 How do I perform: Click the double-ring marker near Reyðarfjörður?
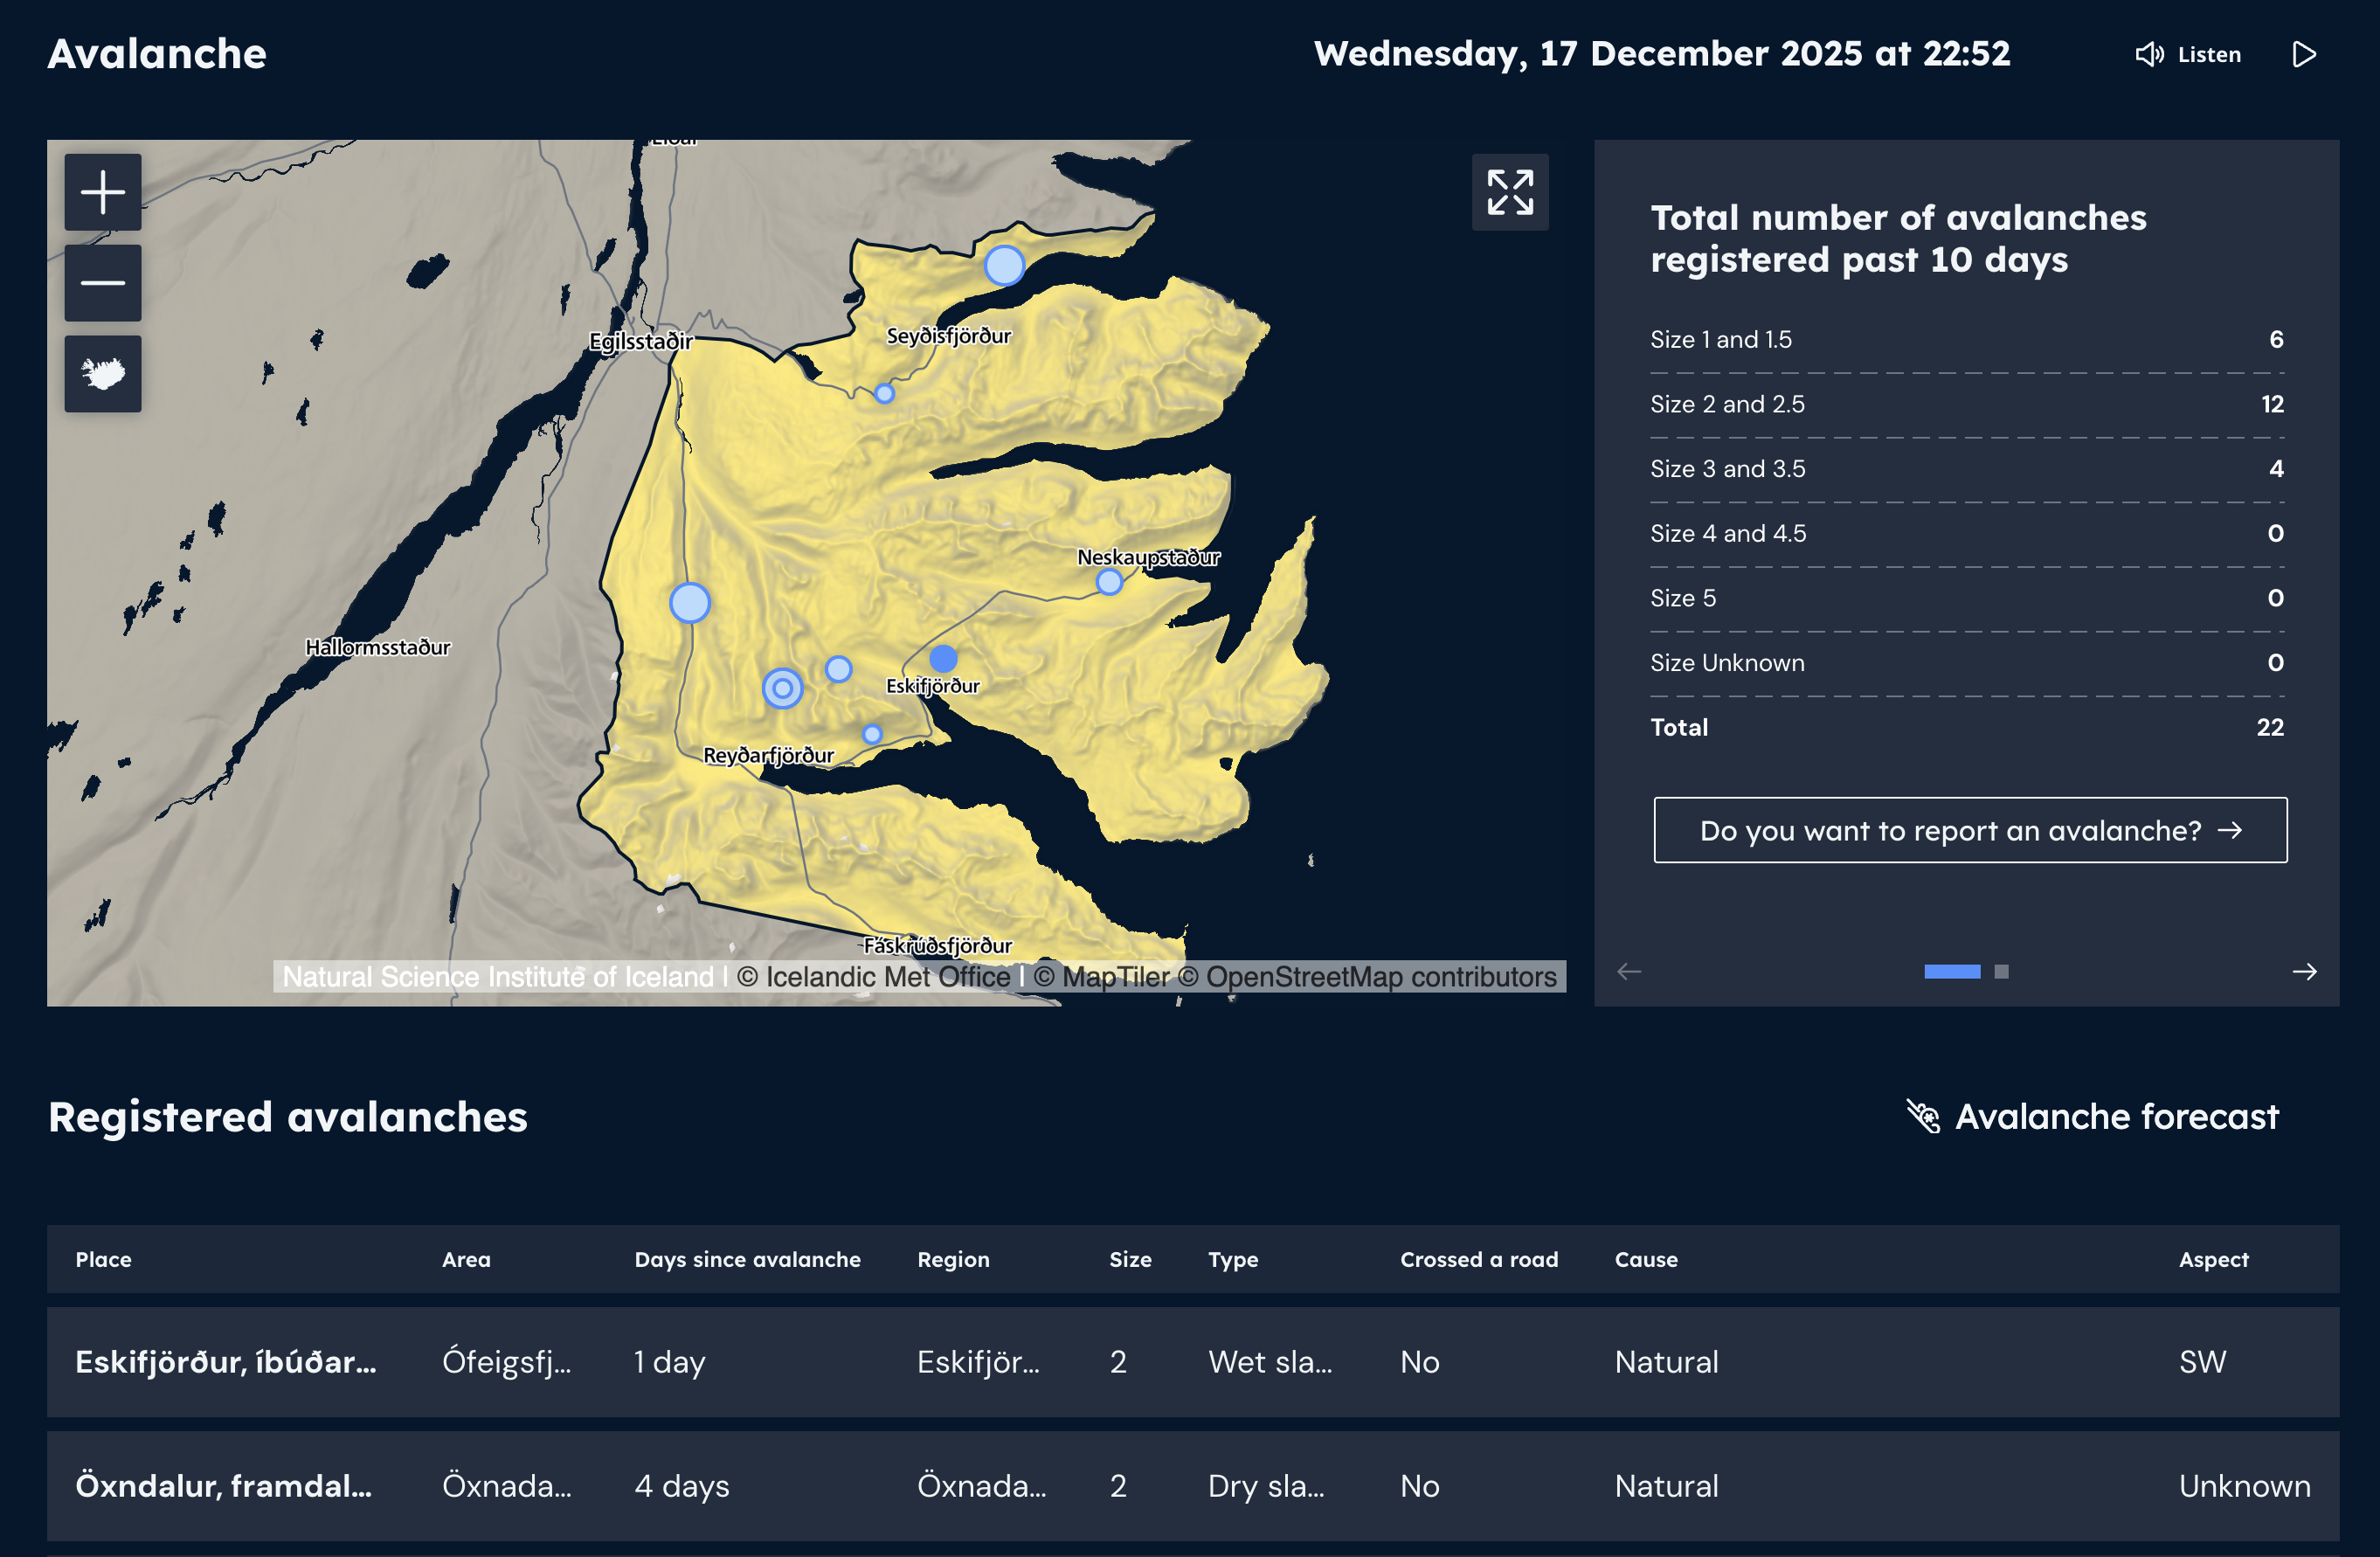click(x=782, y=688)
